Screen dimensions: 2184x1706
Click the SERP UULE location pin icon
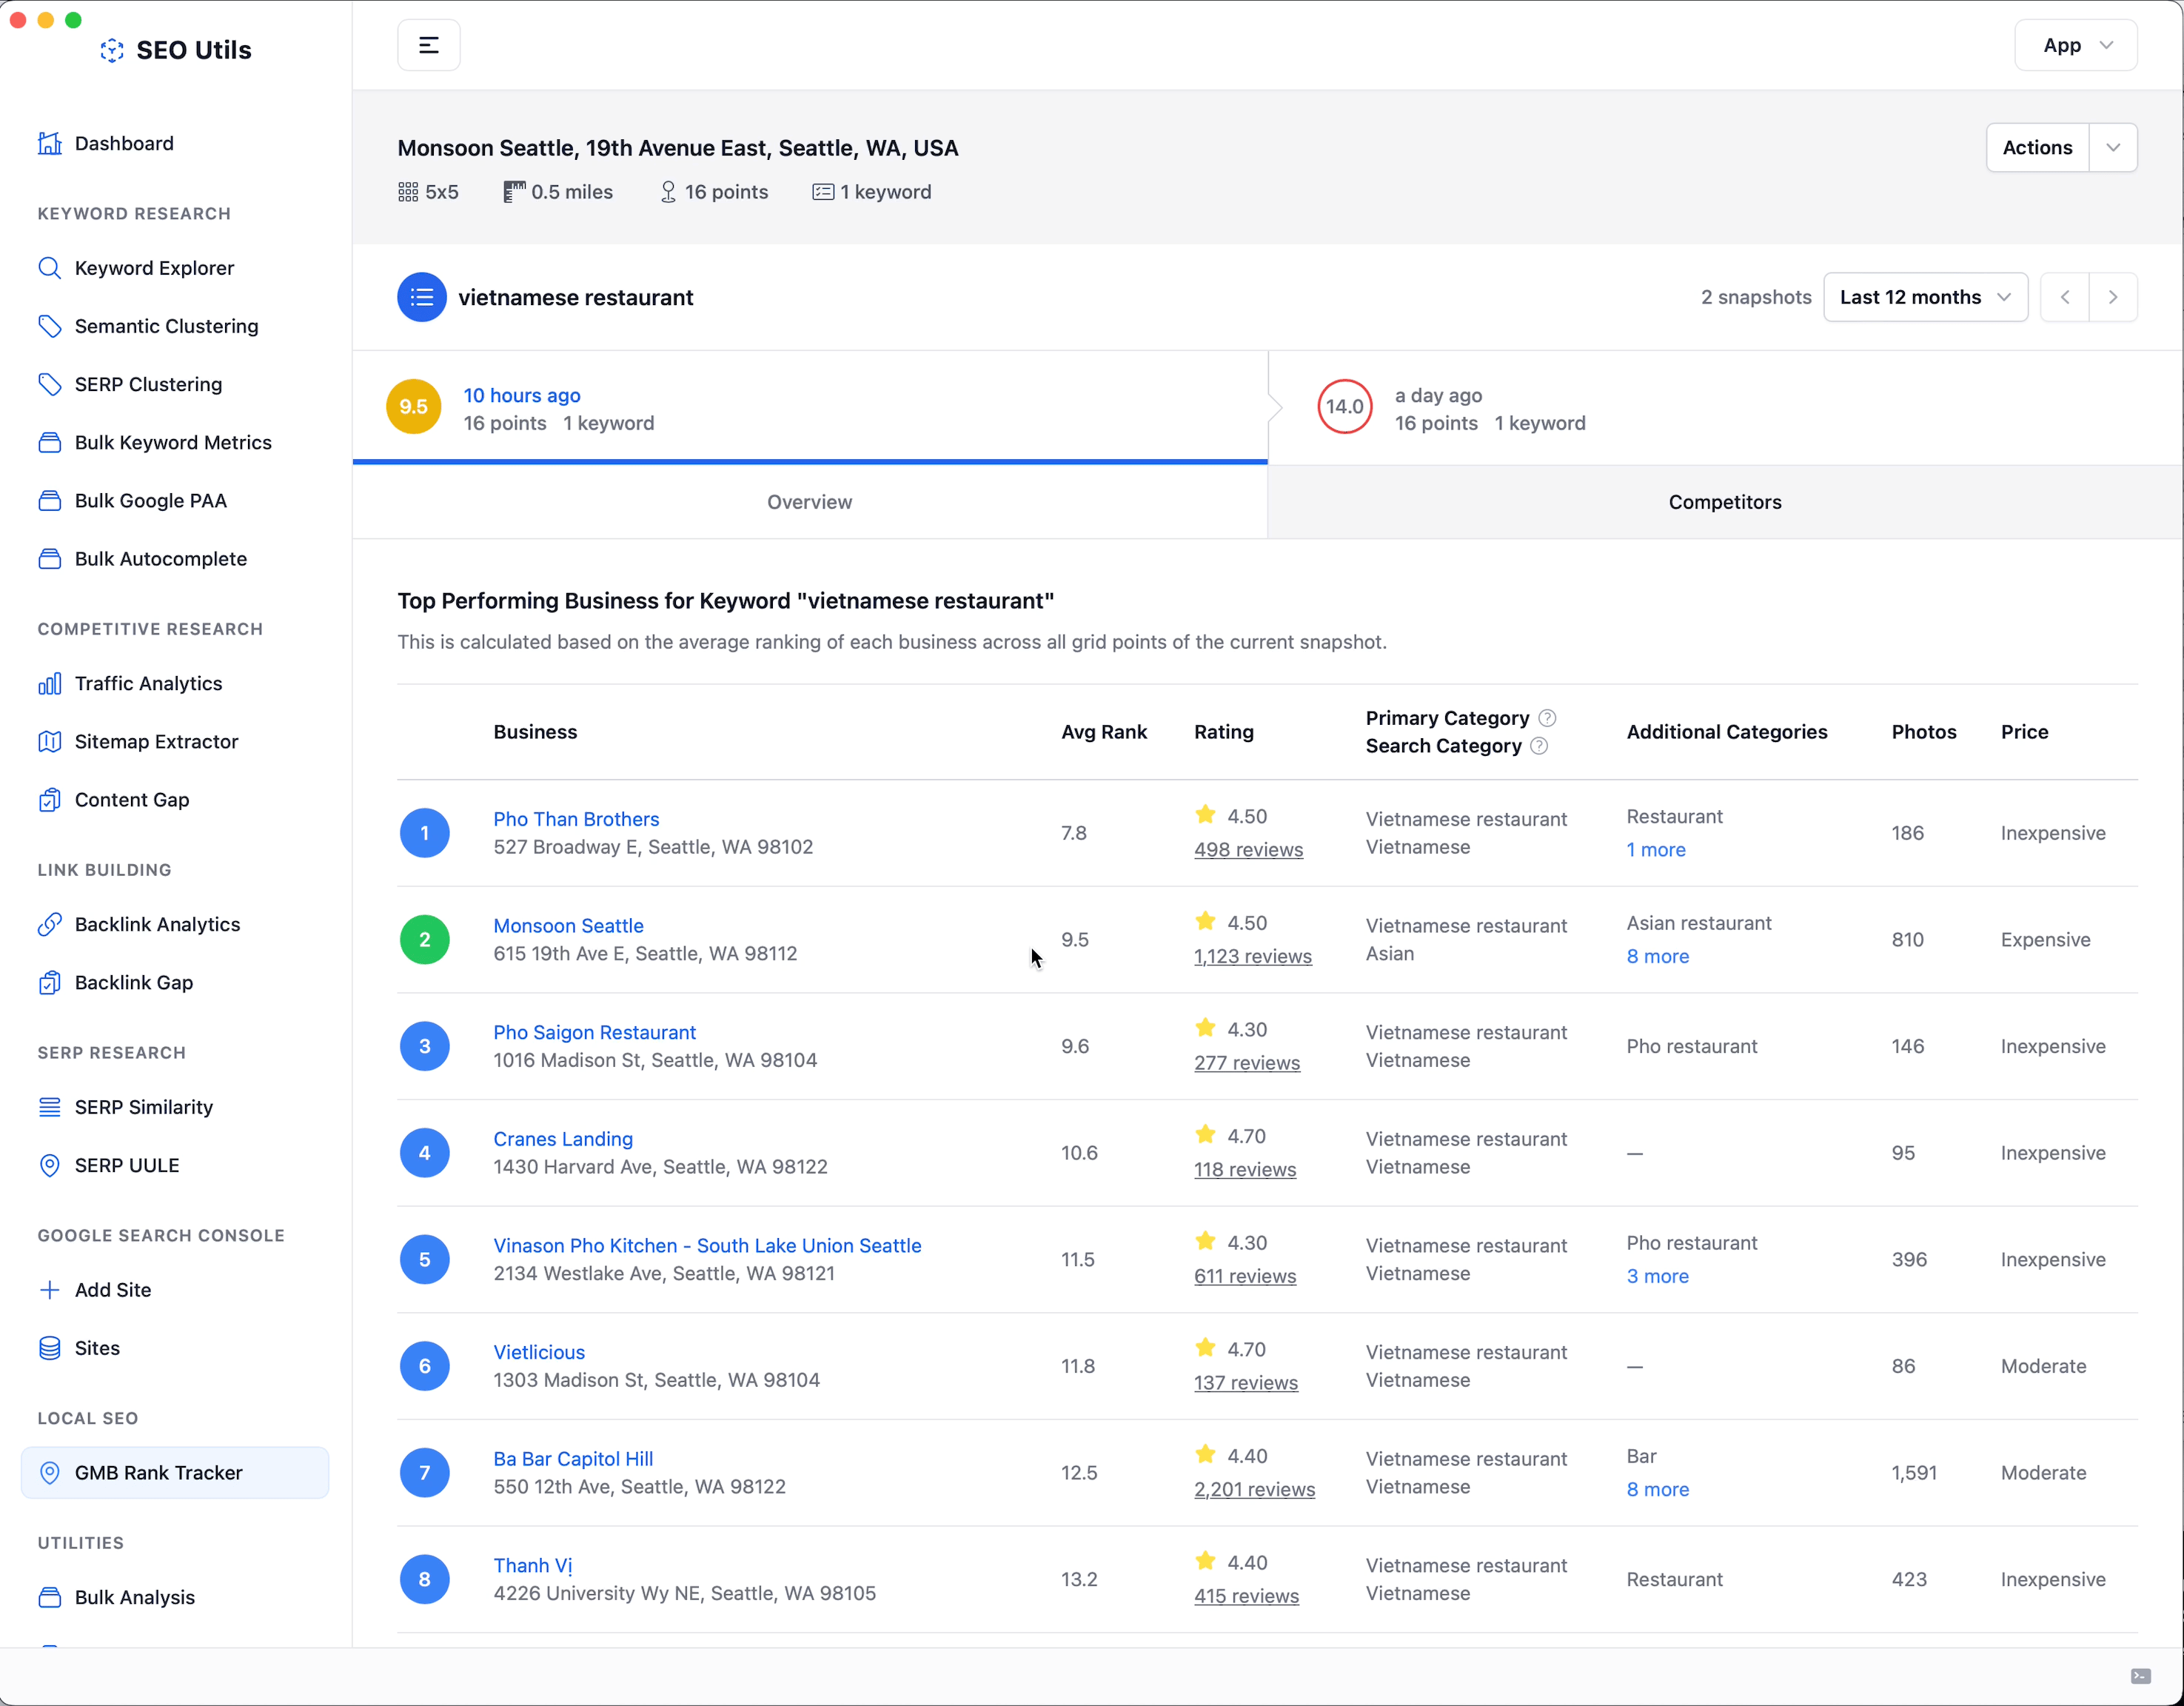coord(49,1165)
